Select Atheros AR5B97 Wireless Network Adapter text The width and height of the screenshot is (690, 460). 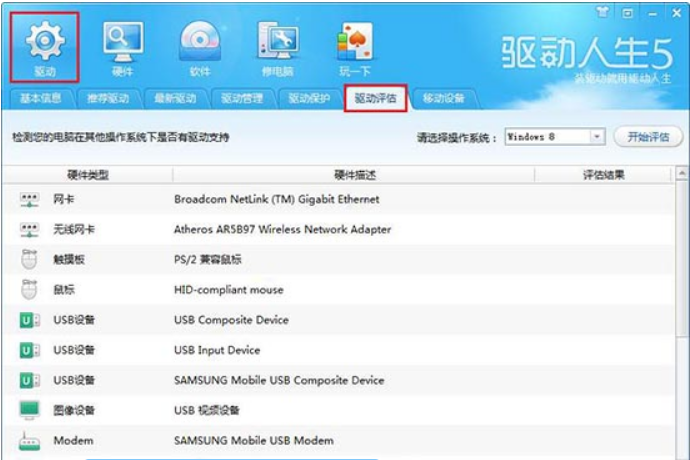click(283, 229)
